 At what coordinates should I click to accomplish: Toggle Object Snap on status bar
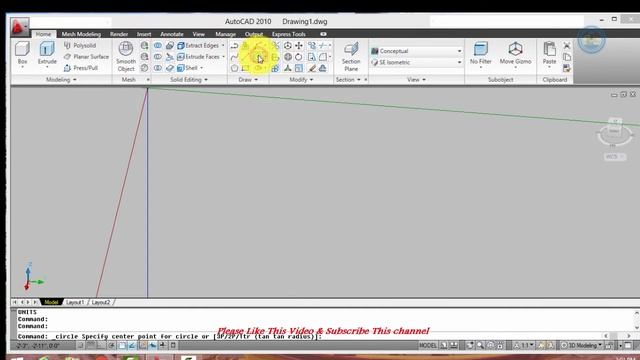click(122, 345)
